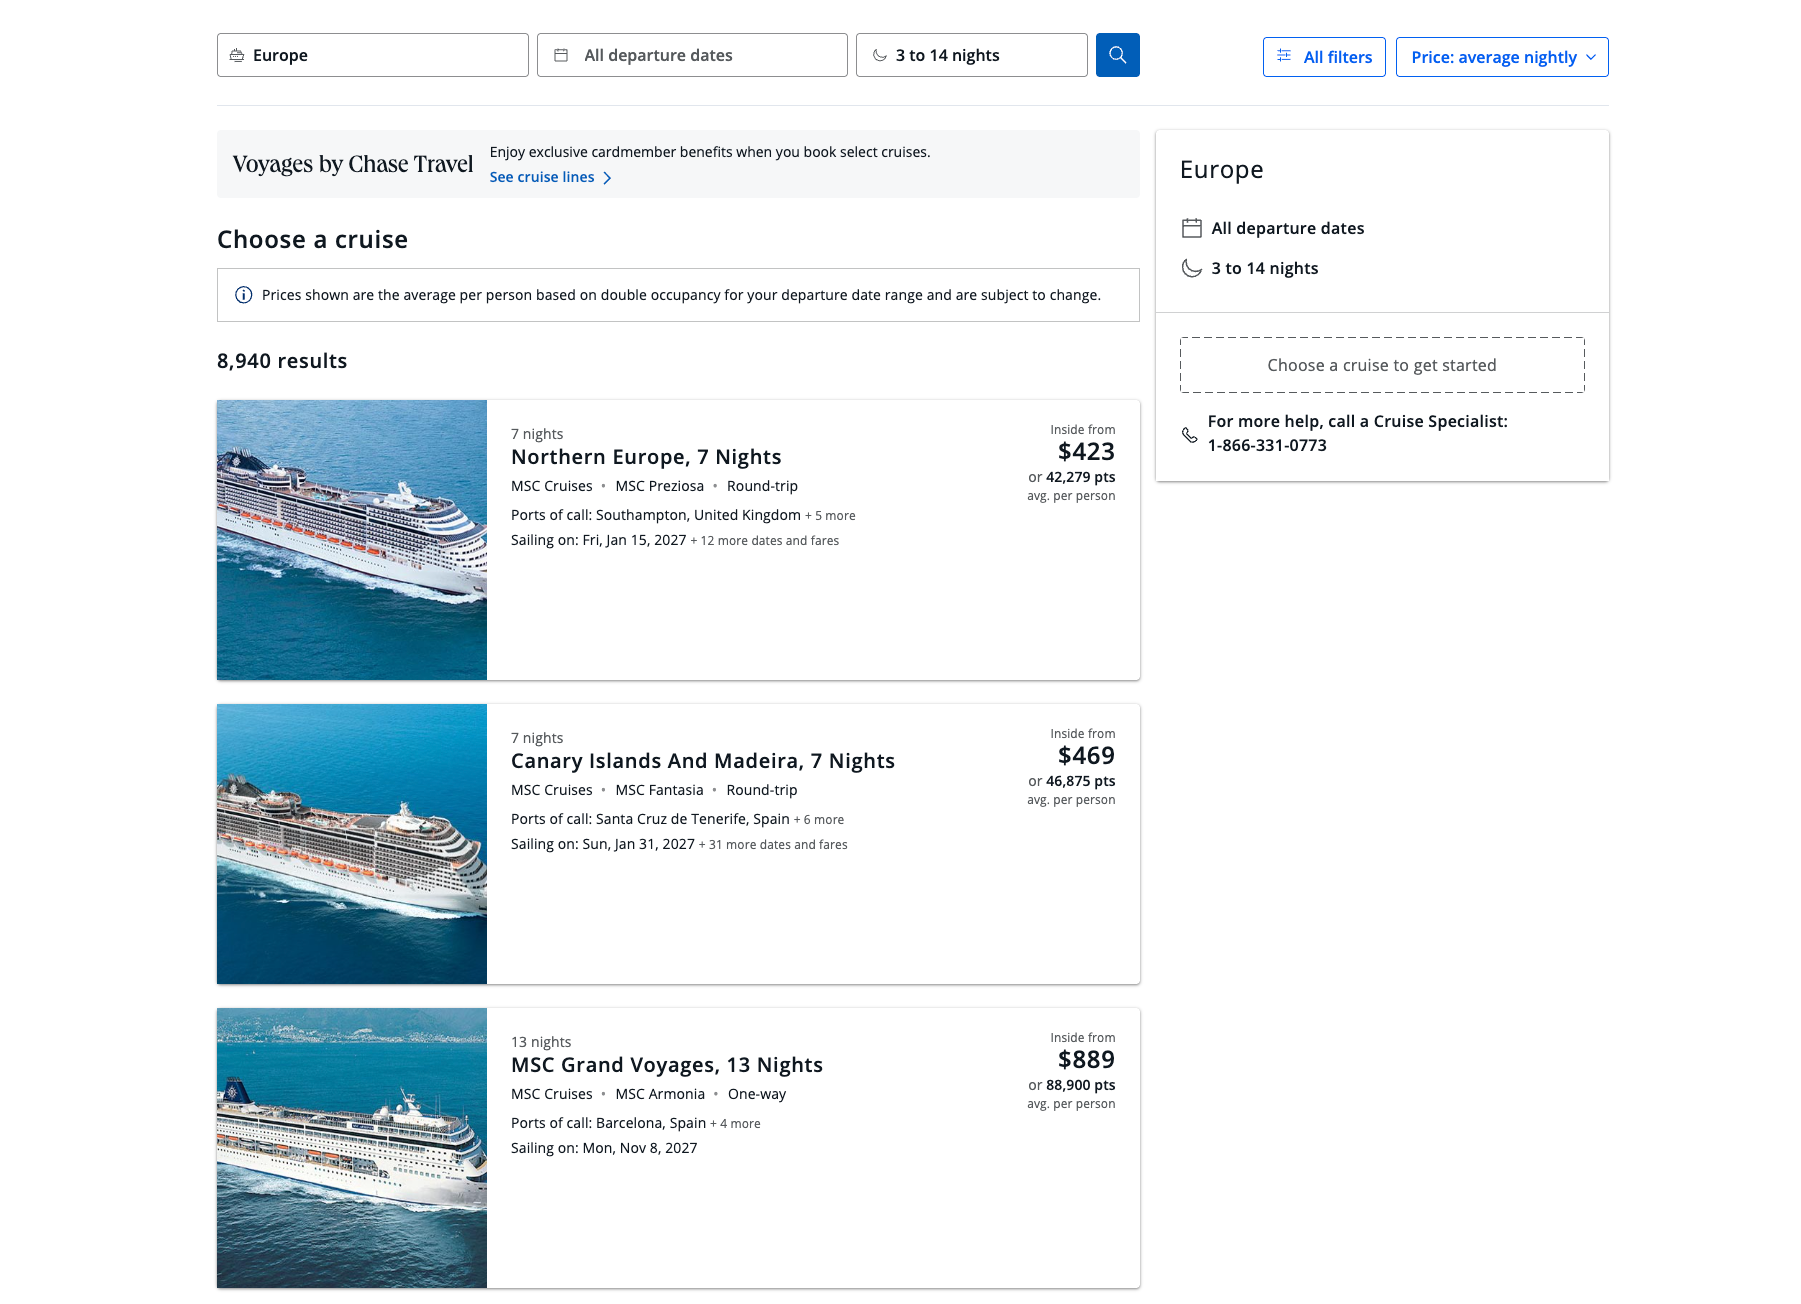Click the MSC Preziosa ship photo

click(x=352, y=540)
